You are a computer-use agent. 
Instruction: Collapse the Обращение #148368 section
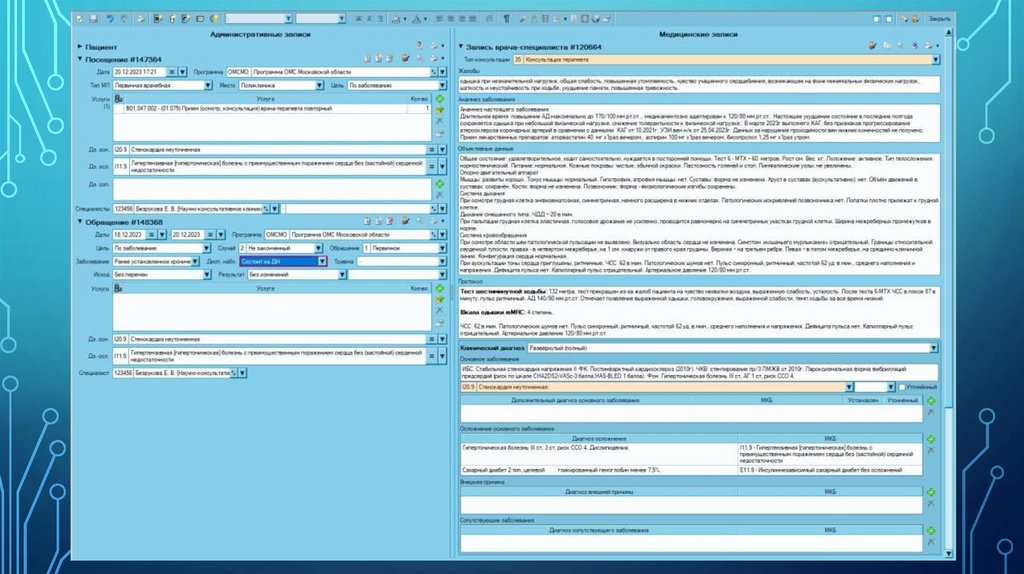click(79, 222)
